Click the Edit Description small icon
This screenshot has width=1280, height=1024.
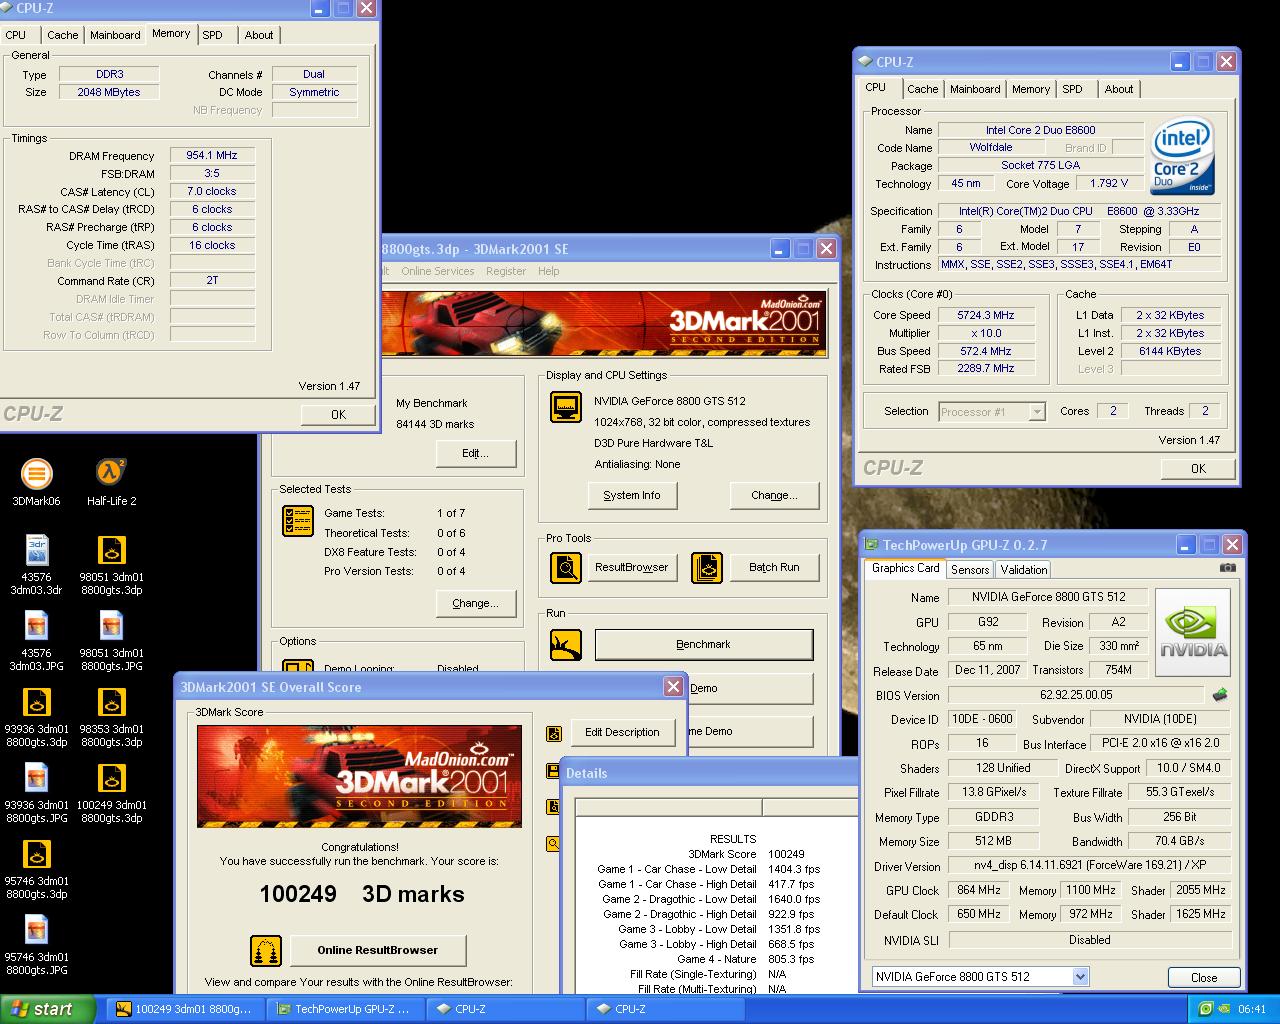click(x=554, y=733)
